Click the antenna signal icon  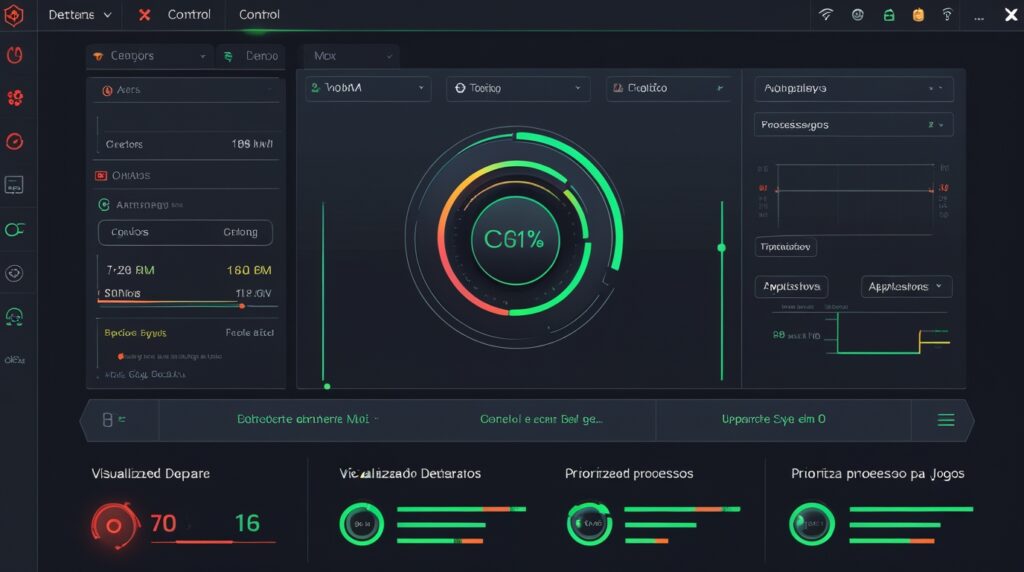(947, 14)
